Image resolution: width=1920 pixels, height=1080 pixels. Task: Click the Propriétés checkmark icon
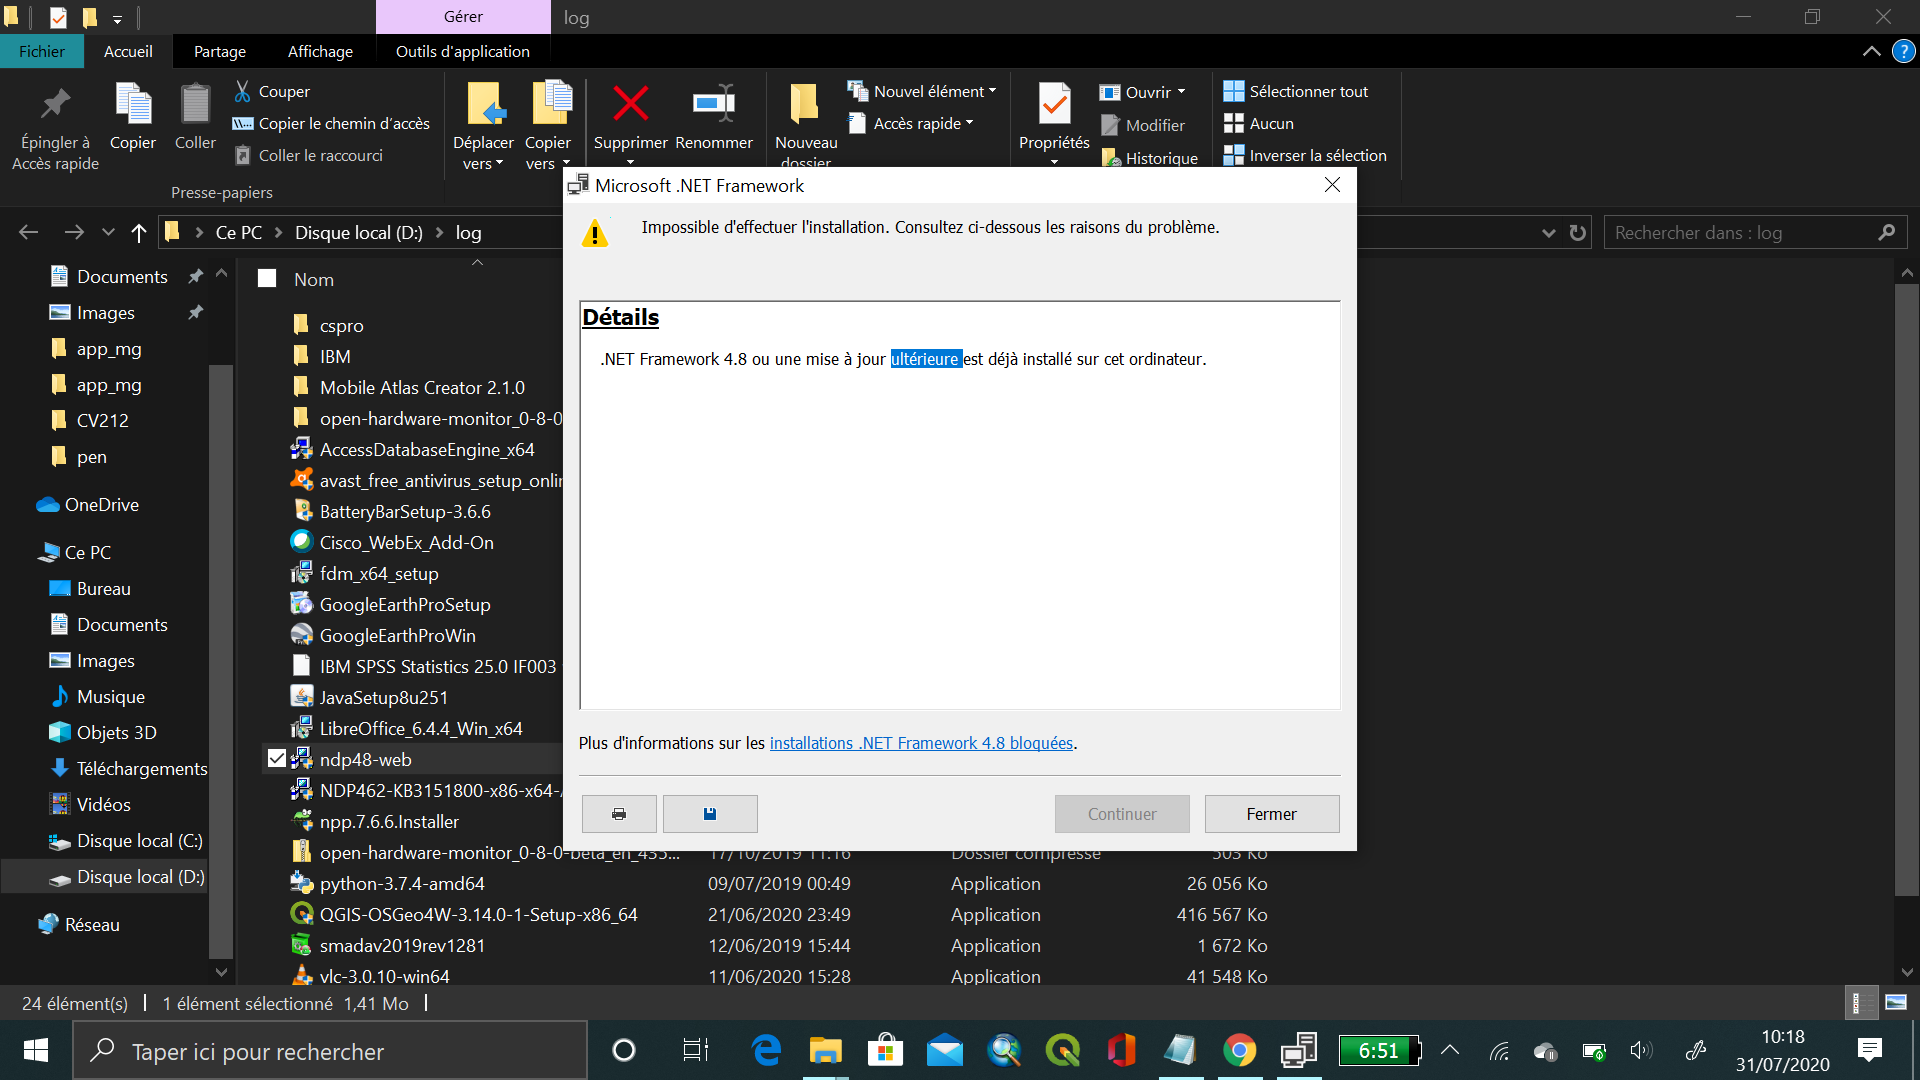(x=1054, y=103)
